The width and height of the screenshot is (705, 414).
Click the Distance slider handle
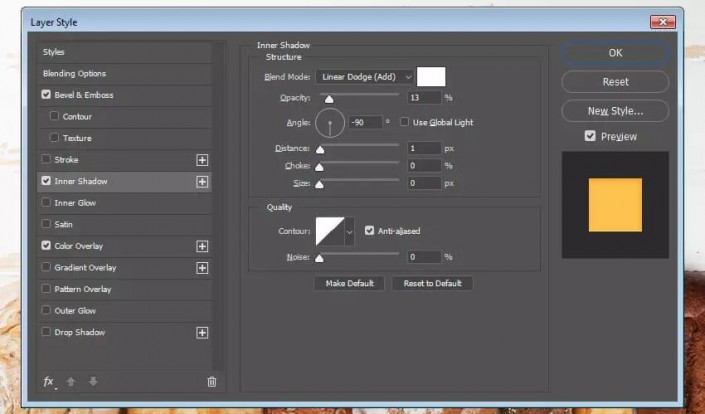pyautogui.click(x=320, y=150)
